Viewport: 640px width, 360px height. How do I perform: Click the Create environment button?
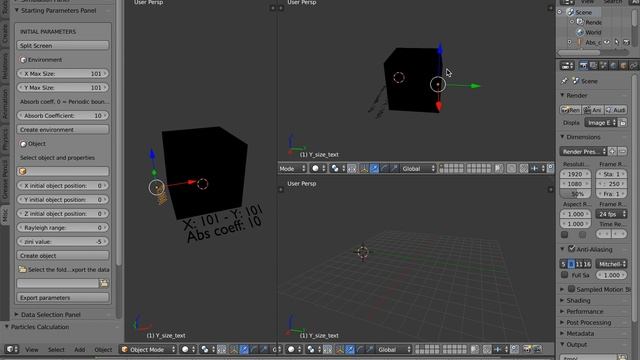click(63, 129)
